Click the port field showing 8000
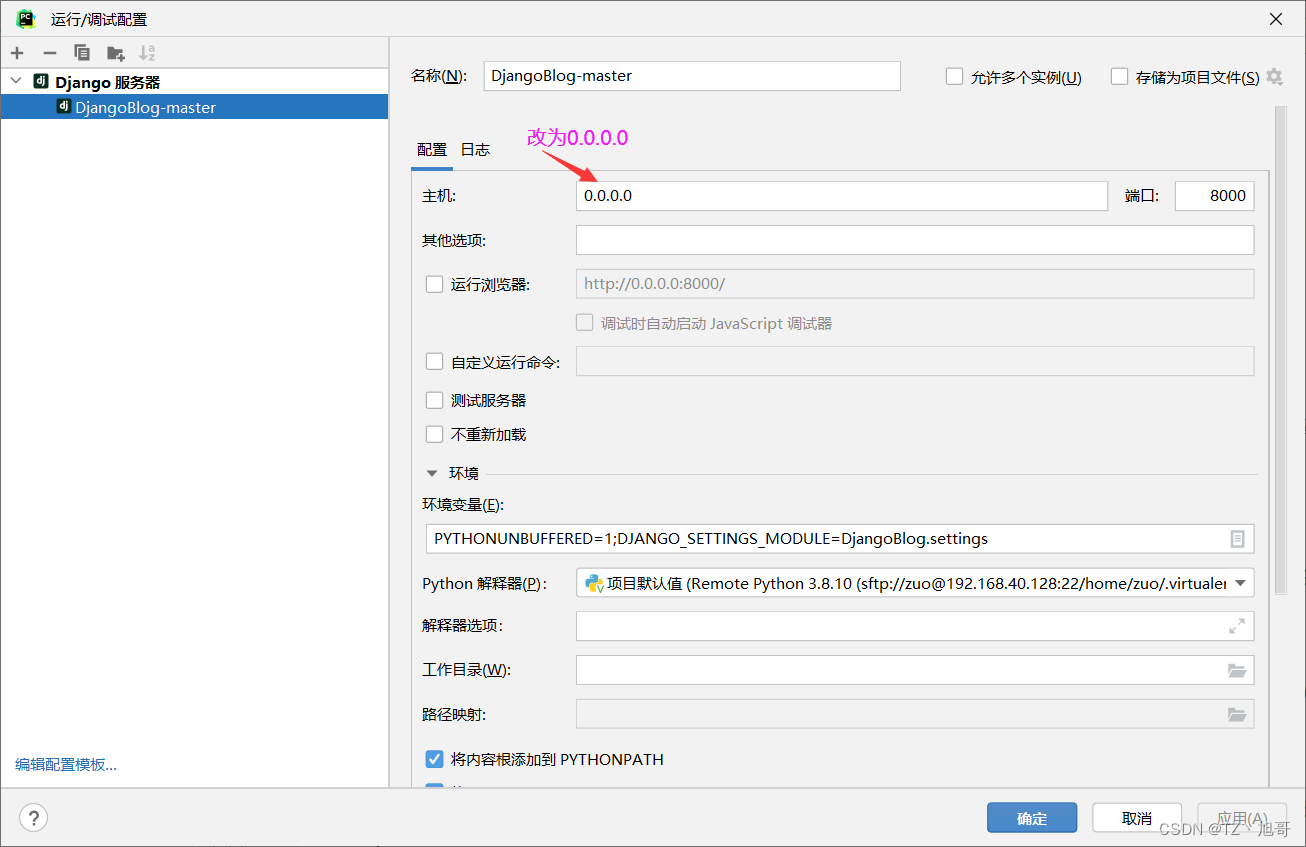Screen dimensions: 1306x847 pos(1214,196)
